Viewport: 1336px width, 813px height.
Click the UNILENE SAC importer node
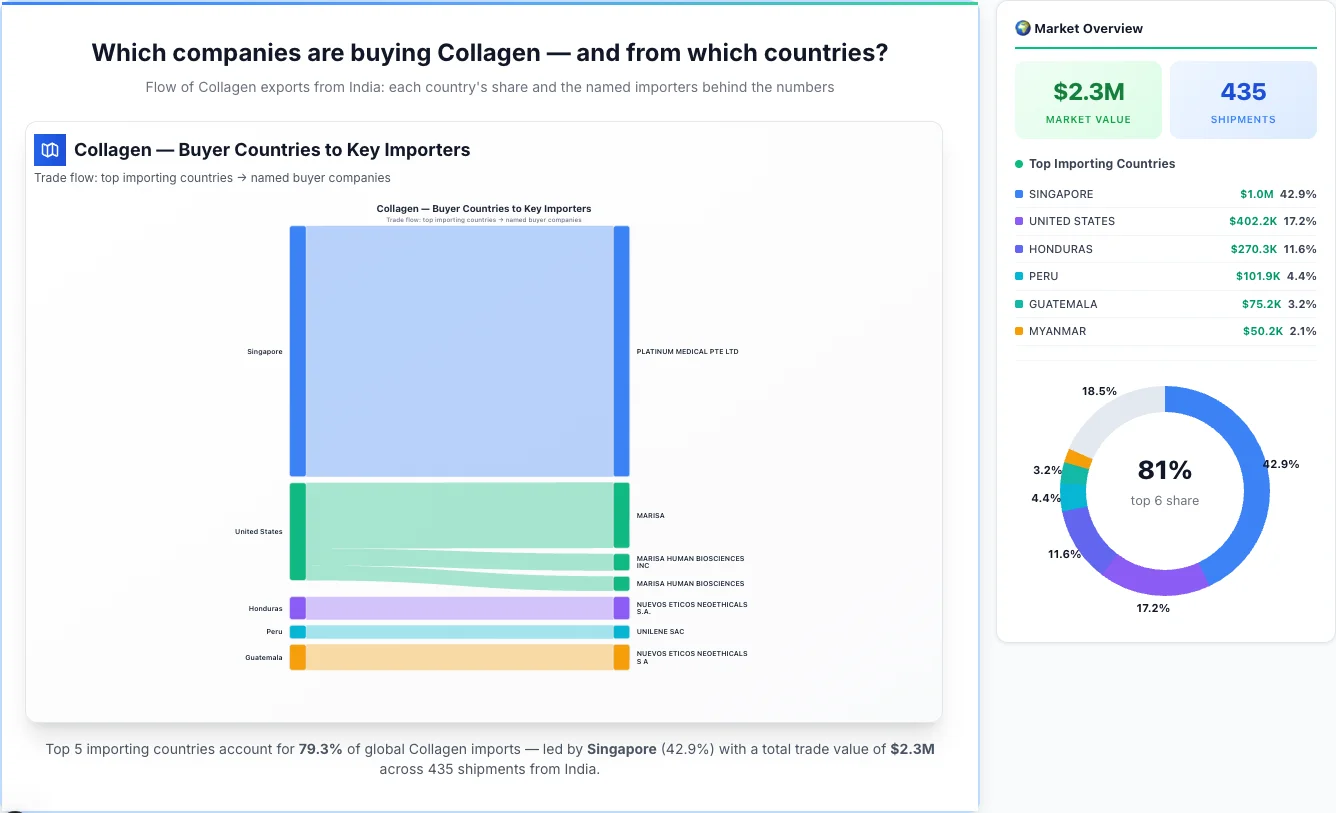[623, 631]
